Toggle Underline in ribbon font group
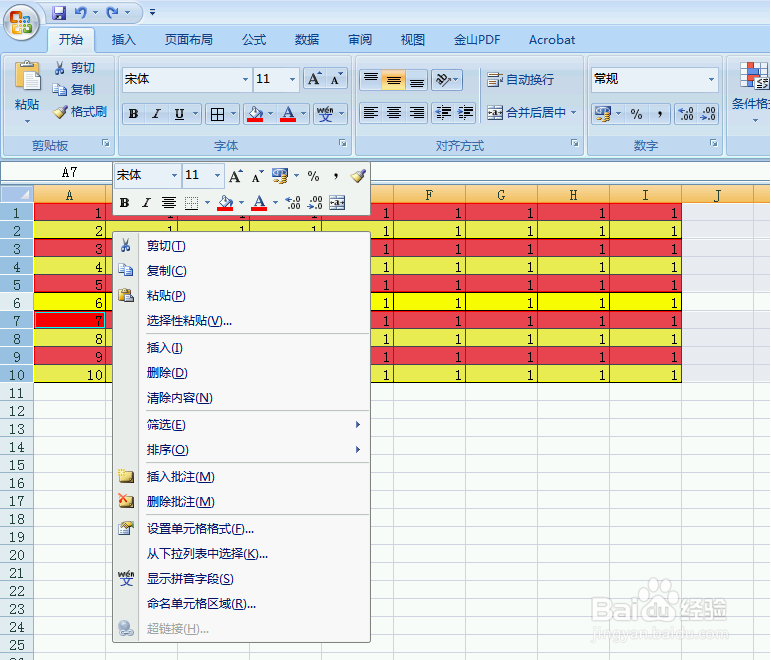Viewport: 771px width, 660px height. coord(179,114)
